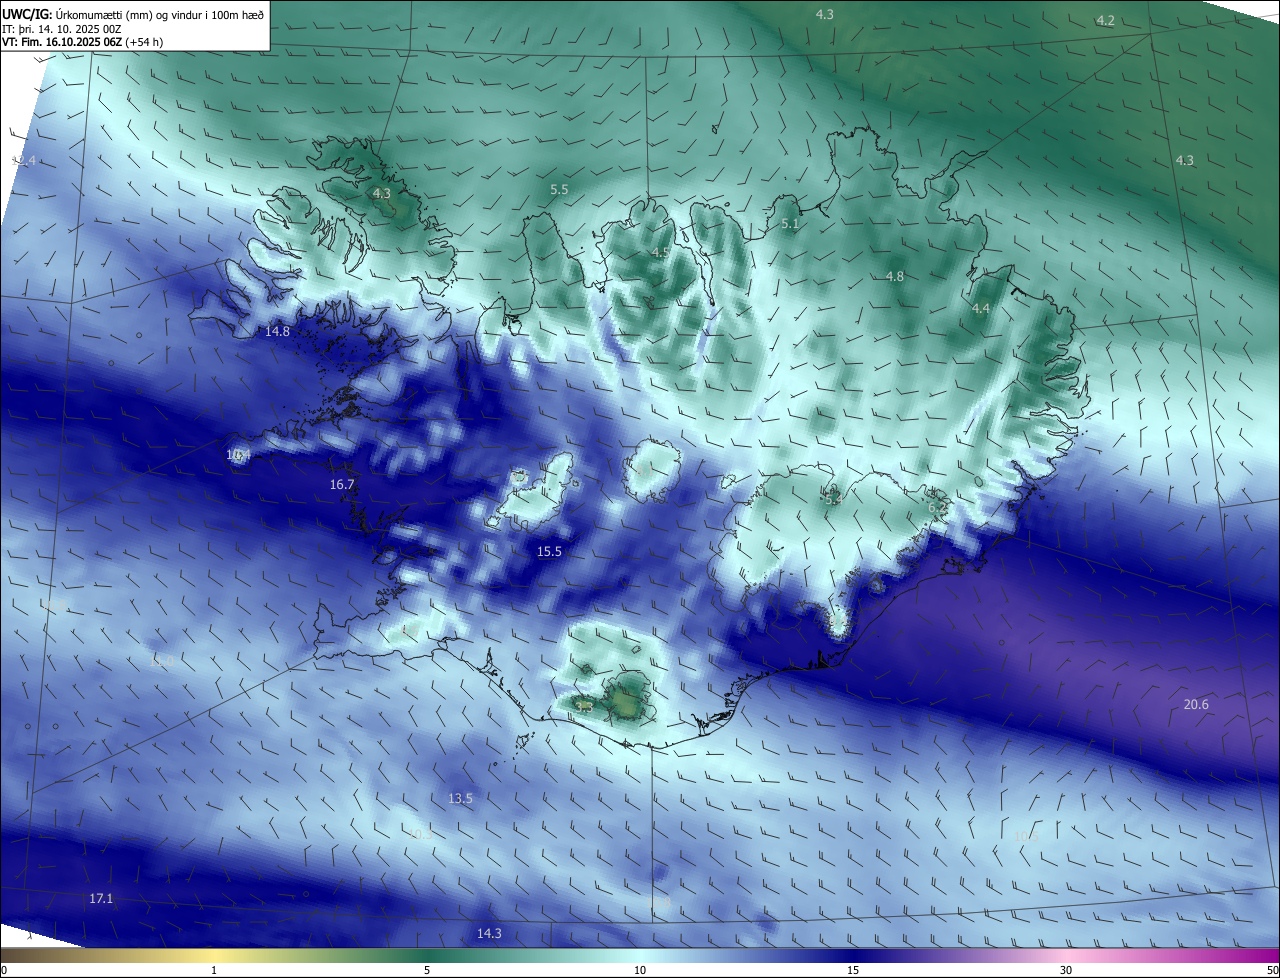Click the 5.5 value label
1280x978 pixels.
pos(559,190)
